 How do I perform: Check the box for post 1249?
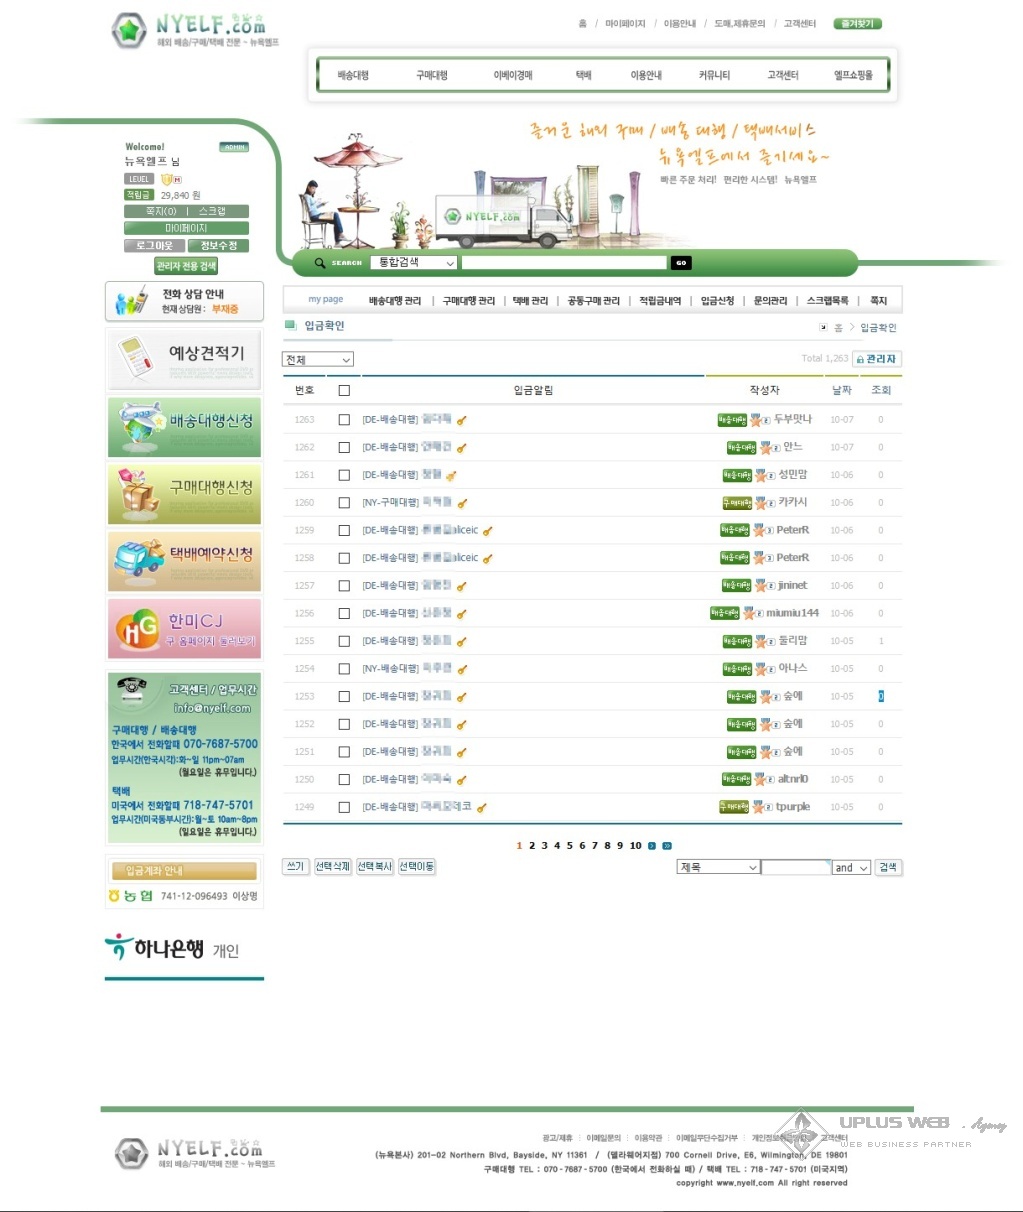pos(344,807)
